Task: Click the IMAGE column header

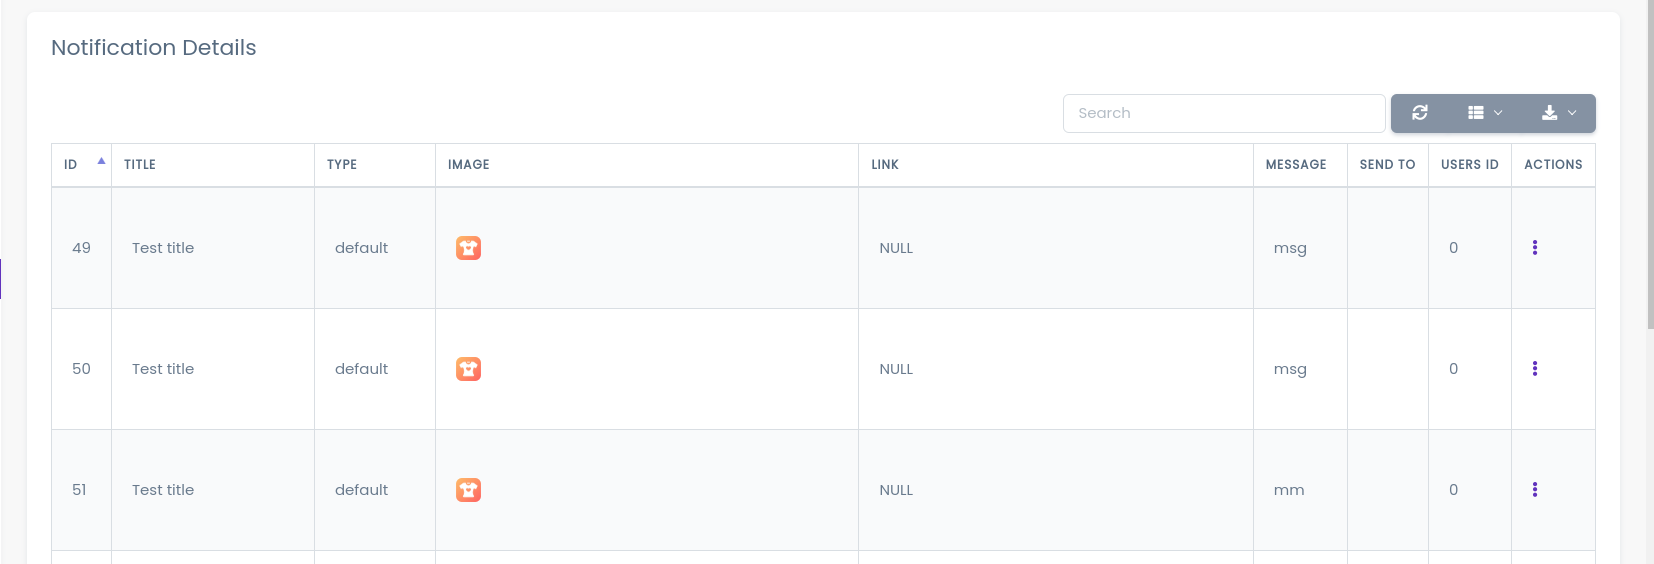Action: click(x=469, y=165)
